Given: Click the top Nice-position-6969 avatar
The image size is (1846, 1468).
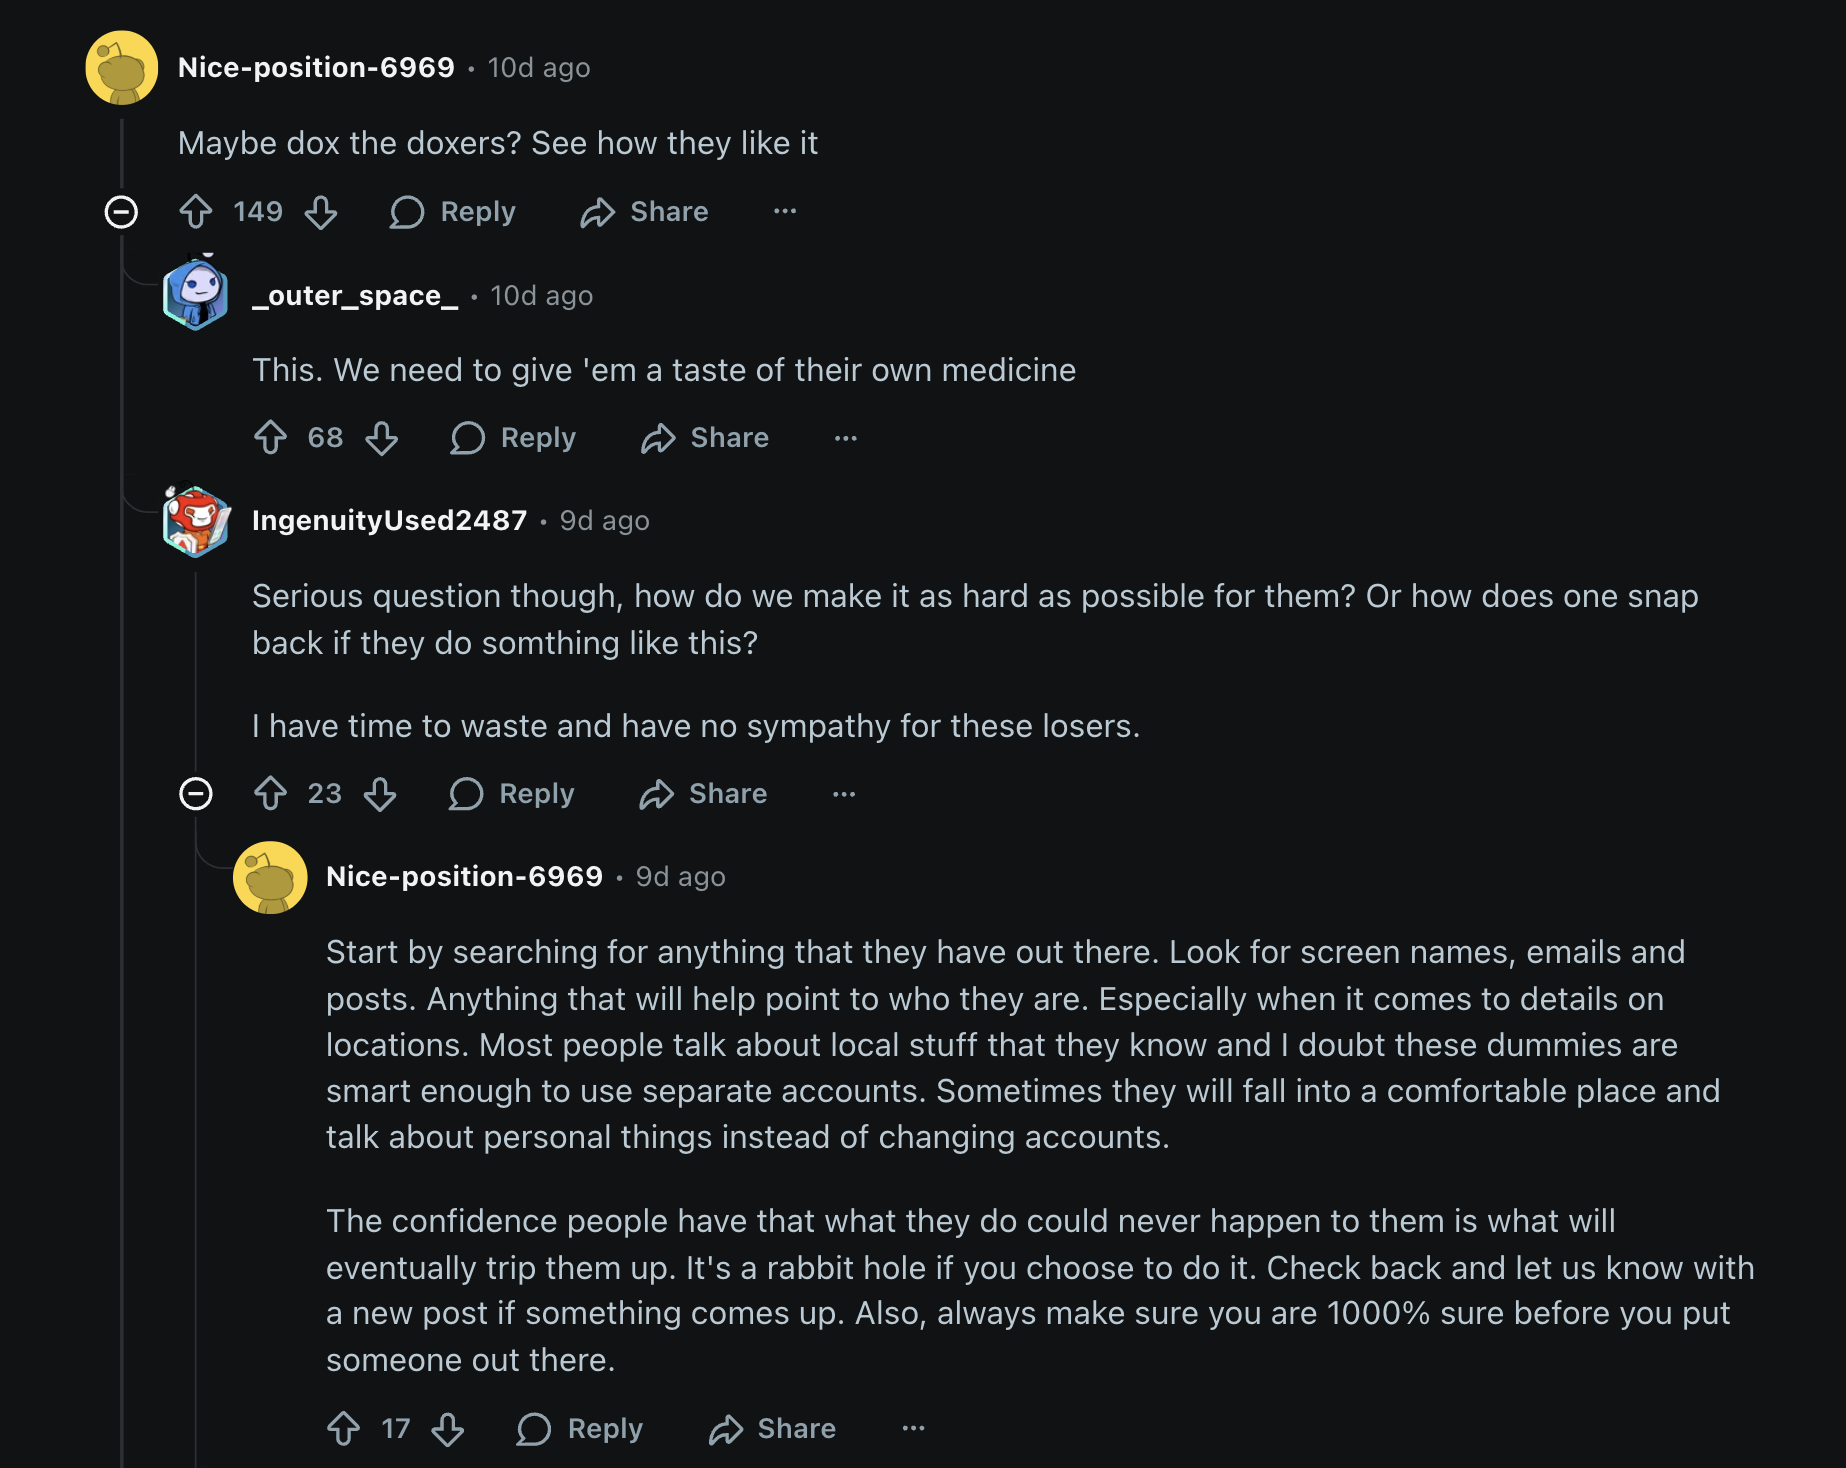Looking at the screenshot, I should pos(122,68).
